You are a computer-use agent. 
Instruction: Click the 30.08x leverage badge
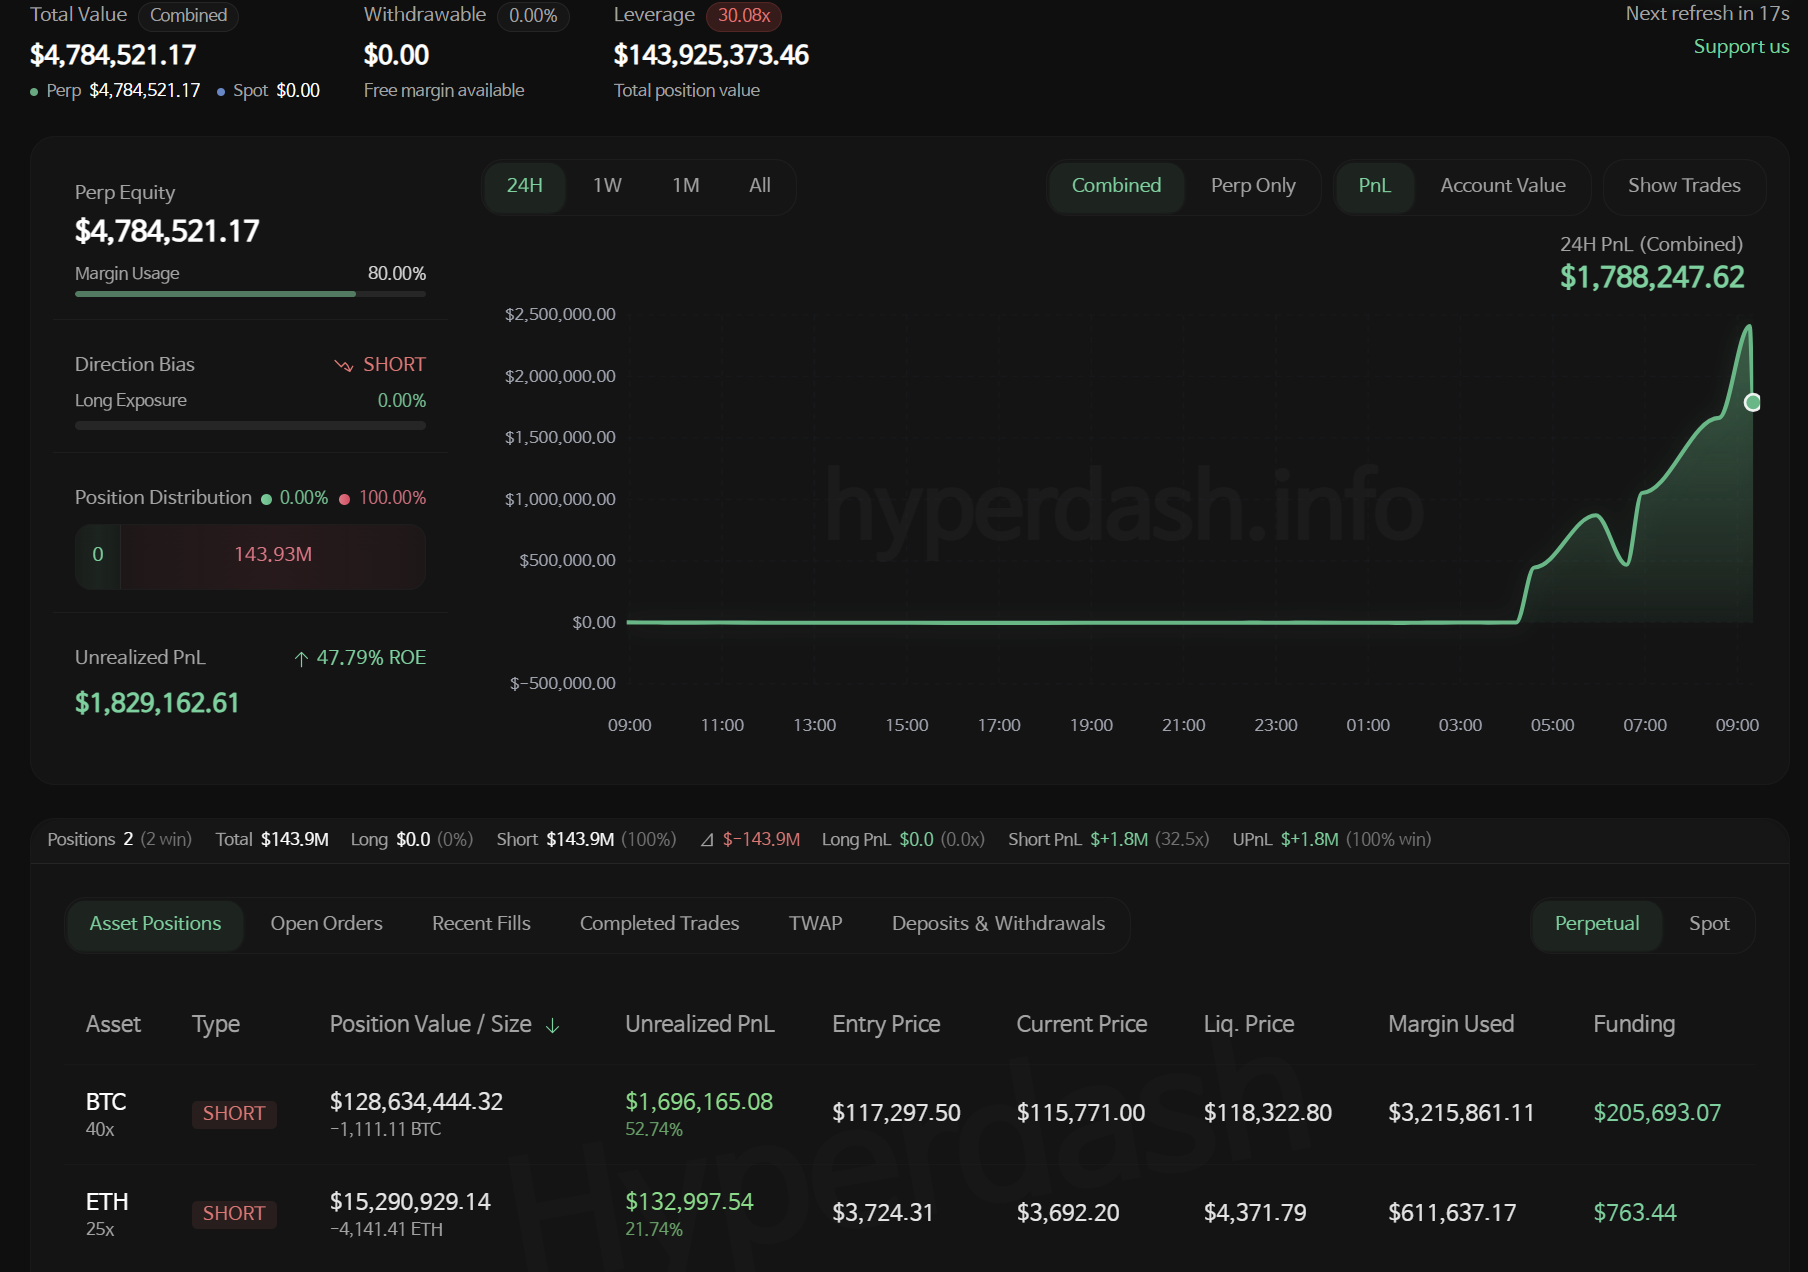pyautogui.click(x=744, y=16)
